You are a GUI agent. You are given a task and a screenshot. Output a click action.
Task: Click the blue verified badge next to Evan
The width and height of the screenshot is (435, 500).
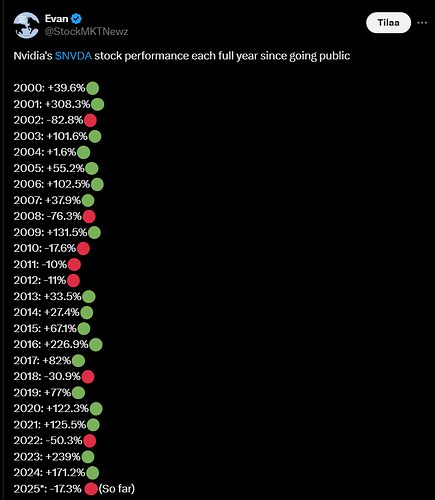tap(77, 19)
